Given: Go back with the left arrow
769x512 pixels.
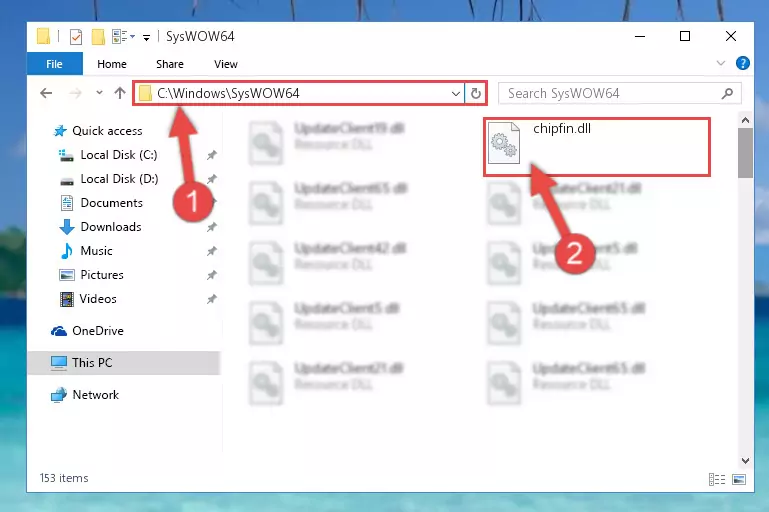Looking at the screenshot, I should 46,93.
